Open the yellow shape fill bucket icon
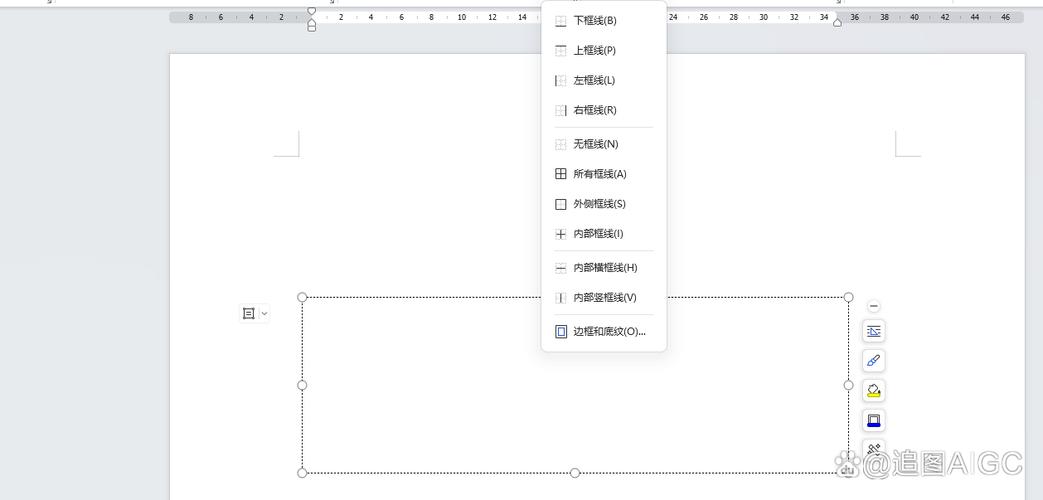The width and height of the screenshot is (1043, 500). click(874, 390)
